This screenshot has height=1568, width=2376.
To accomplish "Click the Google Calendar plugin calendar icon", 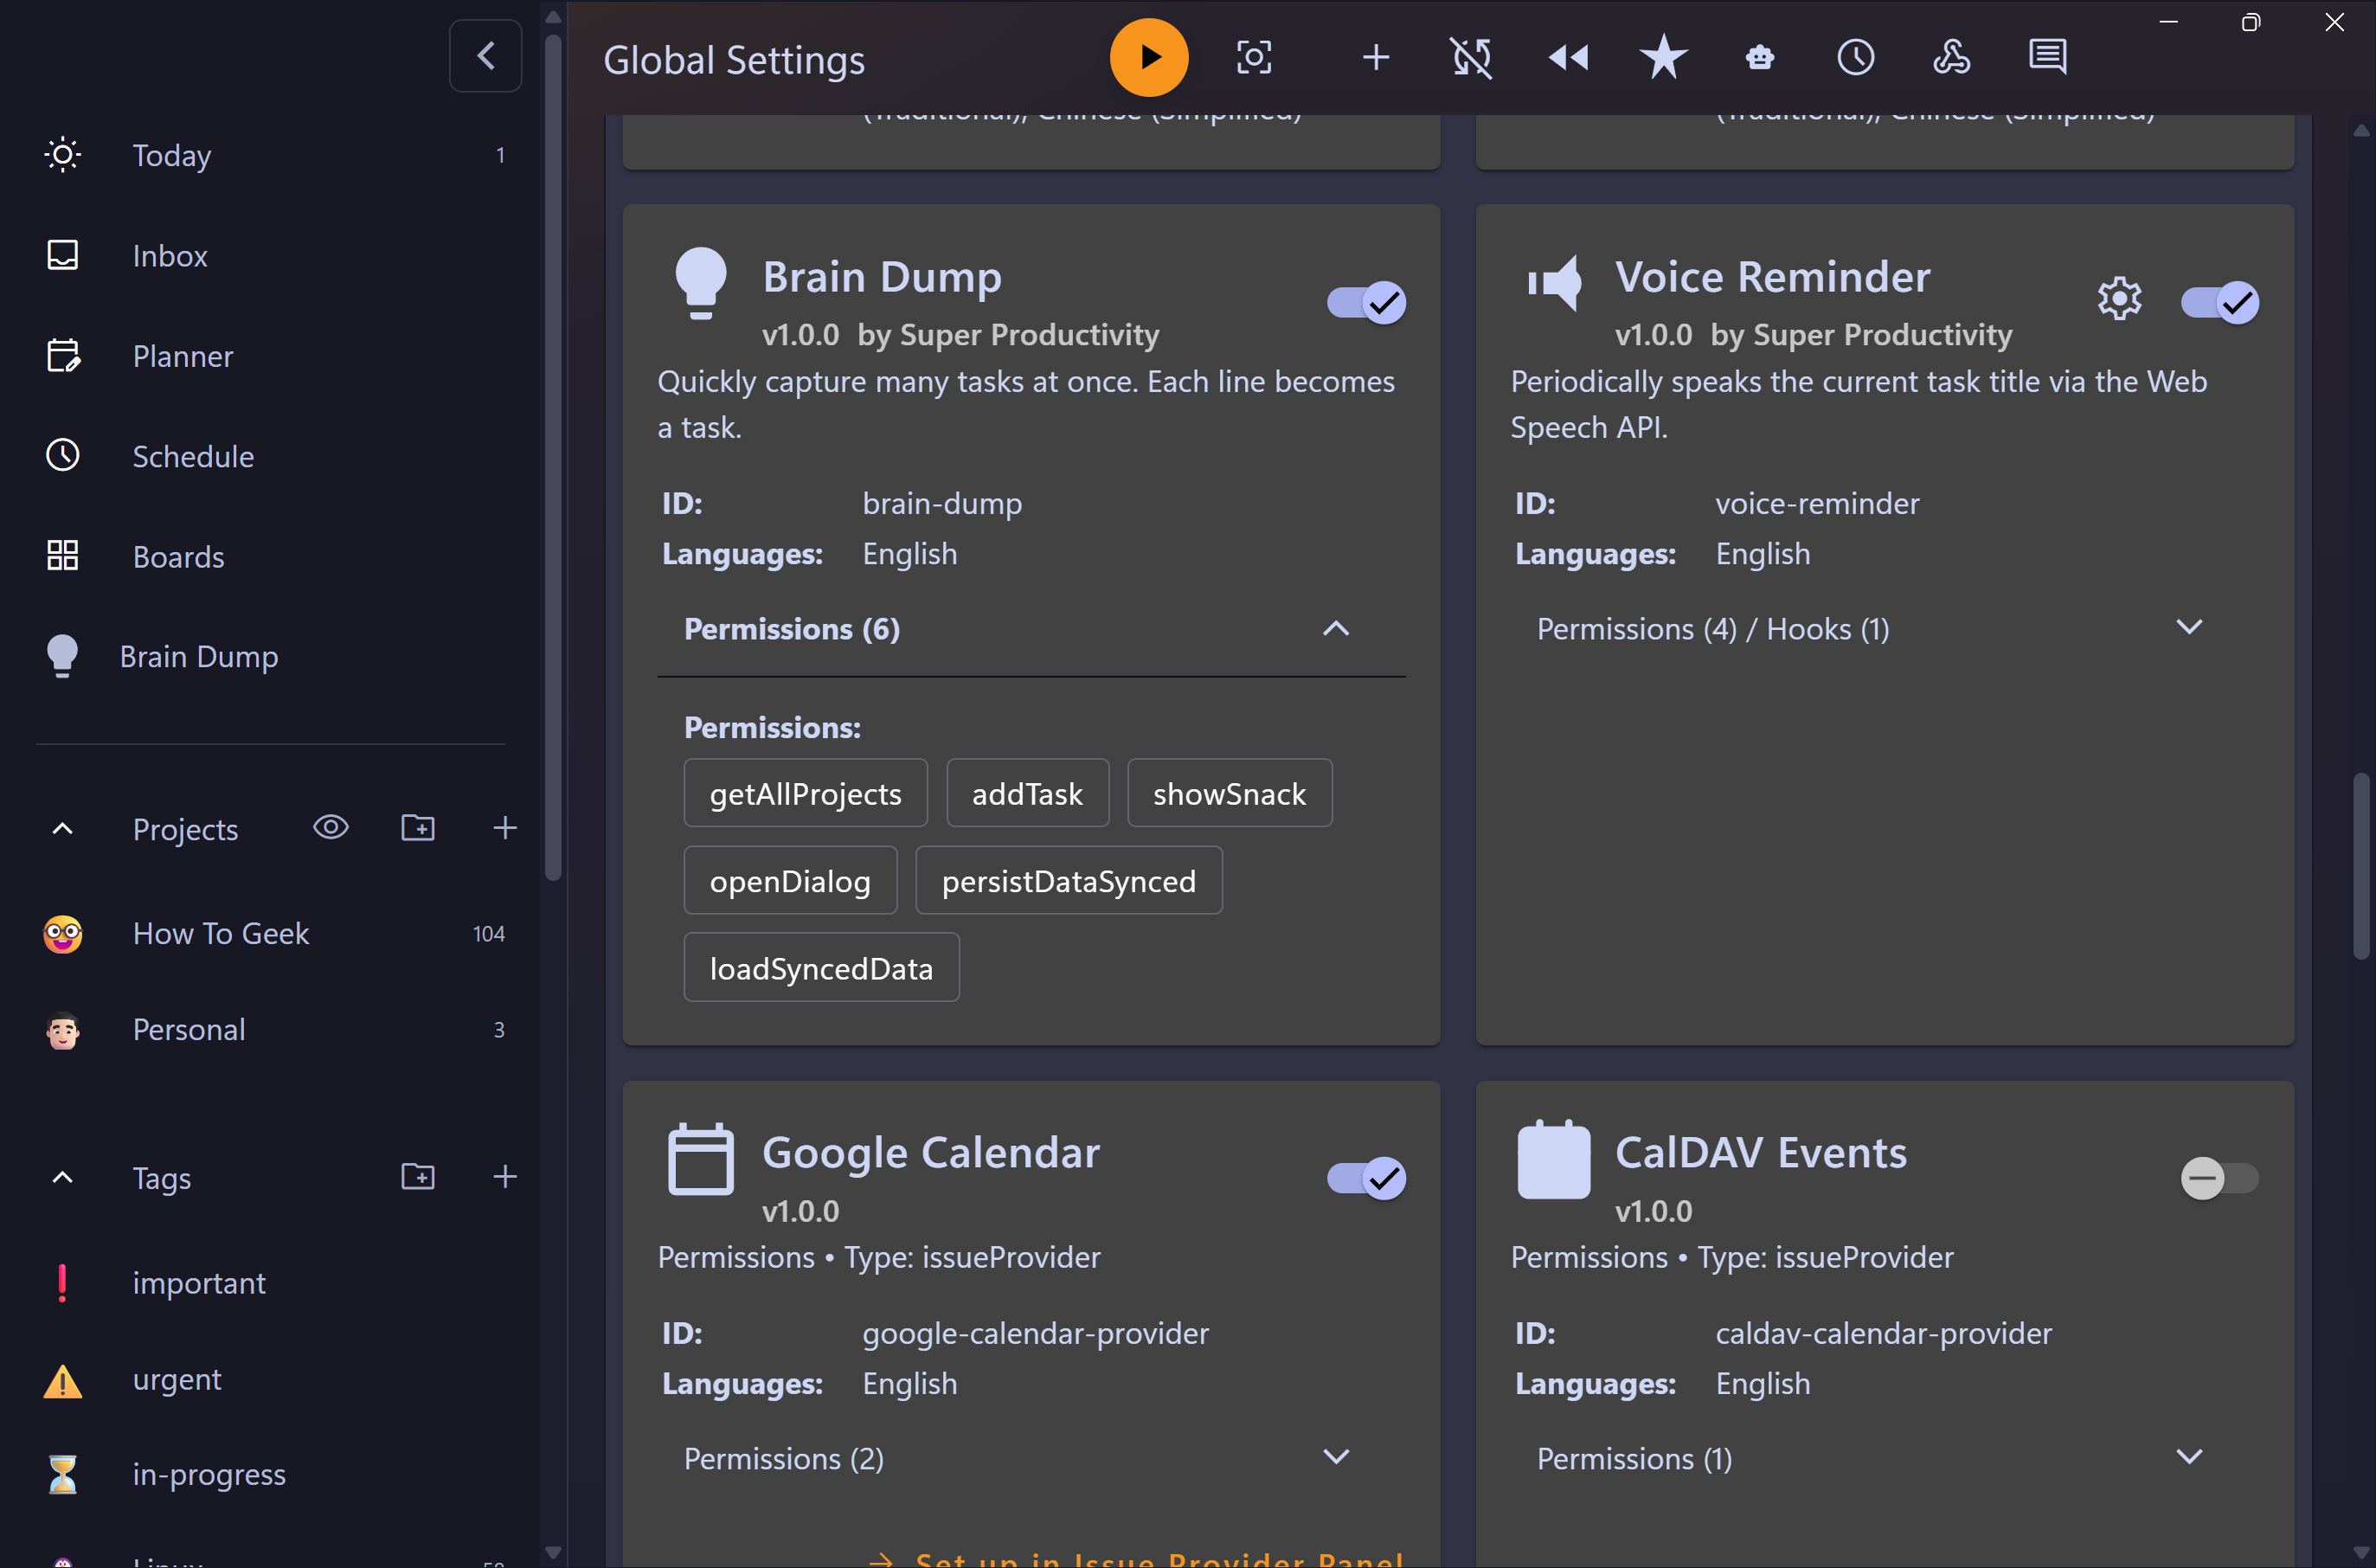I will 700,1160.
